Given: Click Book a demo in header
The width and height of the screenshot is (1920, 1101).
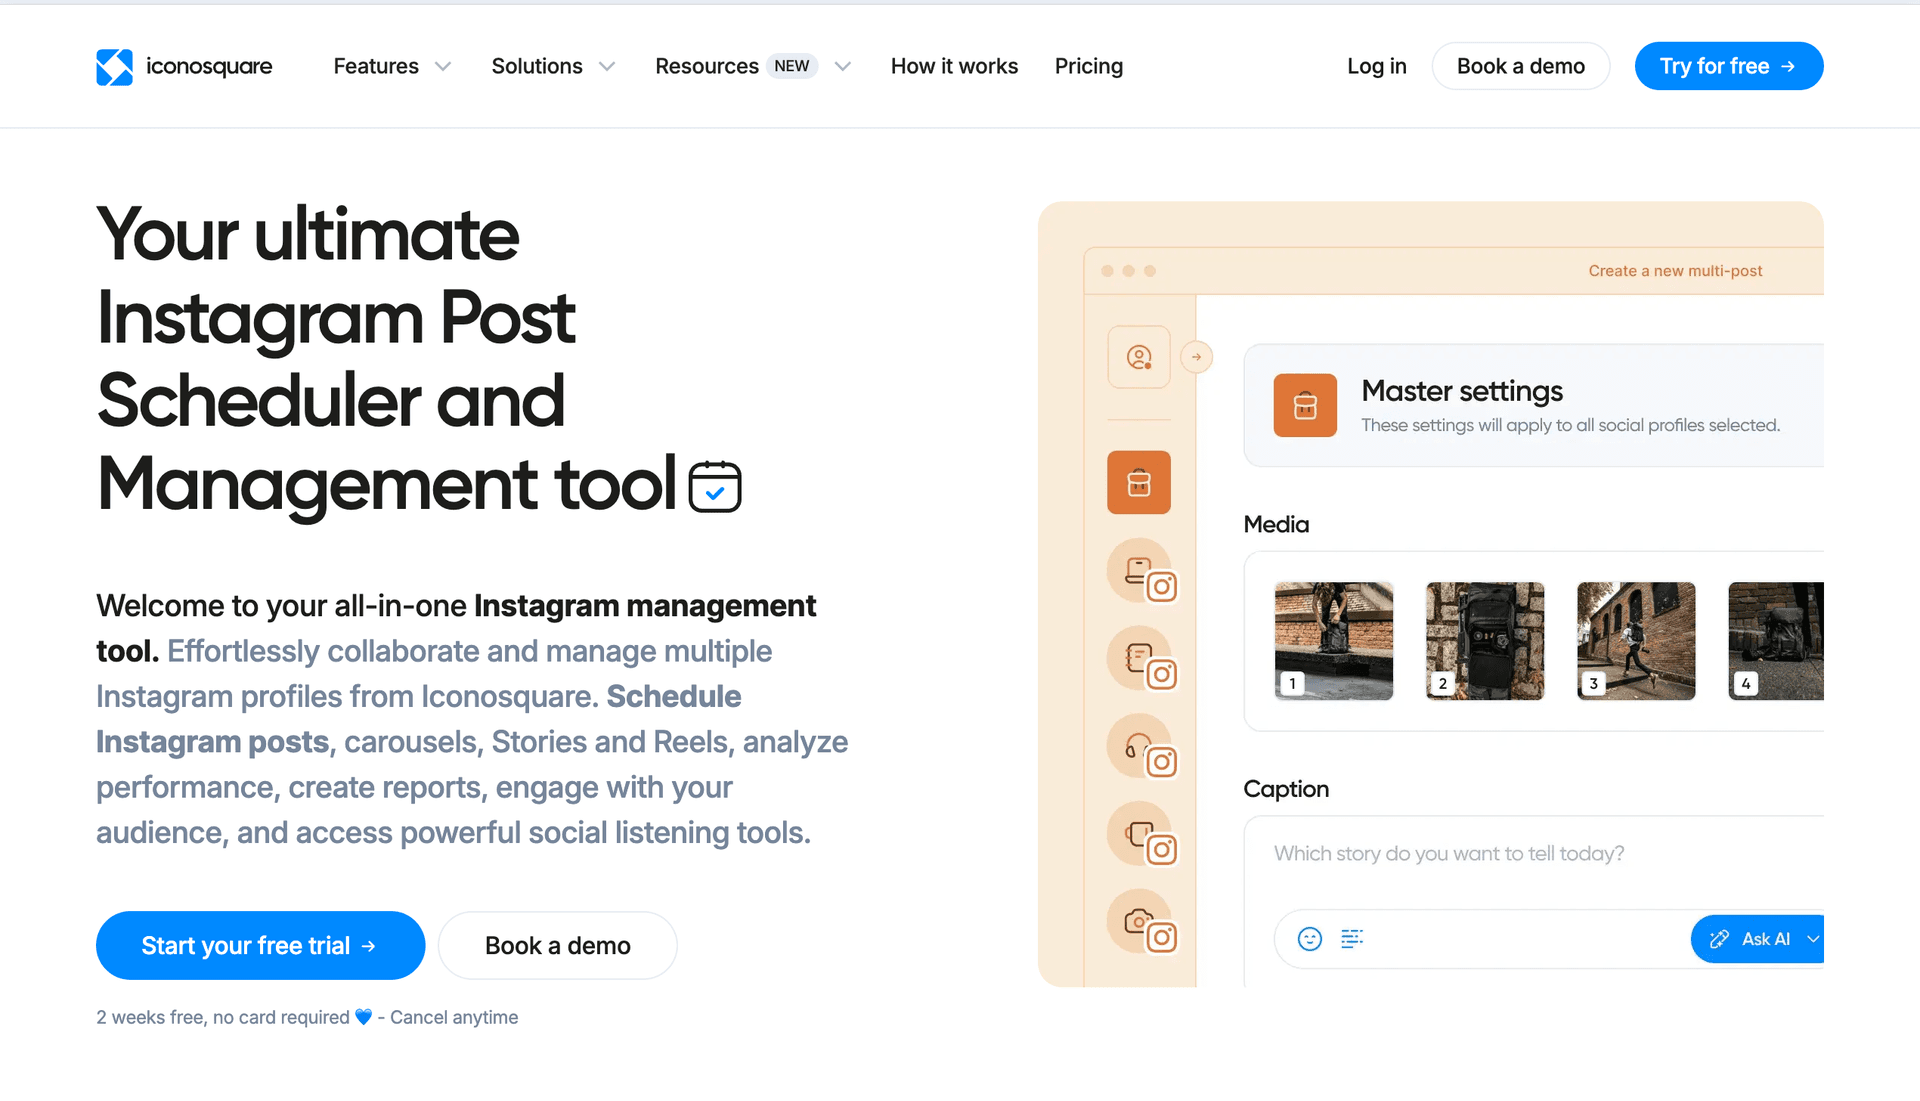Looking at the screenshot, I should (1521, 66).
